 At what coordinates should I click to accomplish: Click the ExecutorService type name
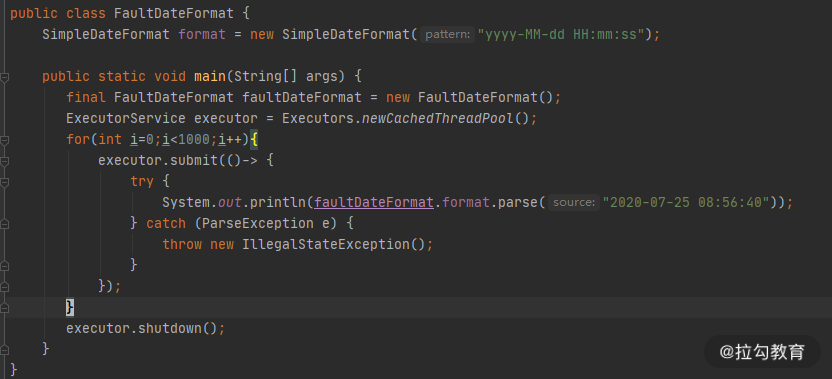click(126, 118)
